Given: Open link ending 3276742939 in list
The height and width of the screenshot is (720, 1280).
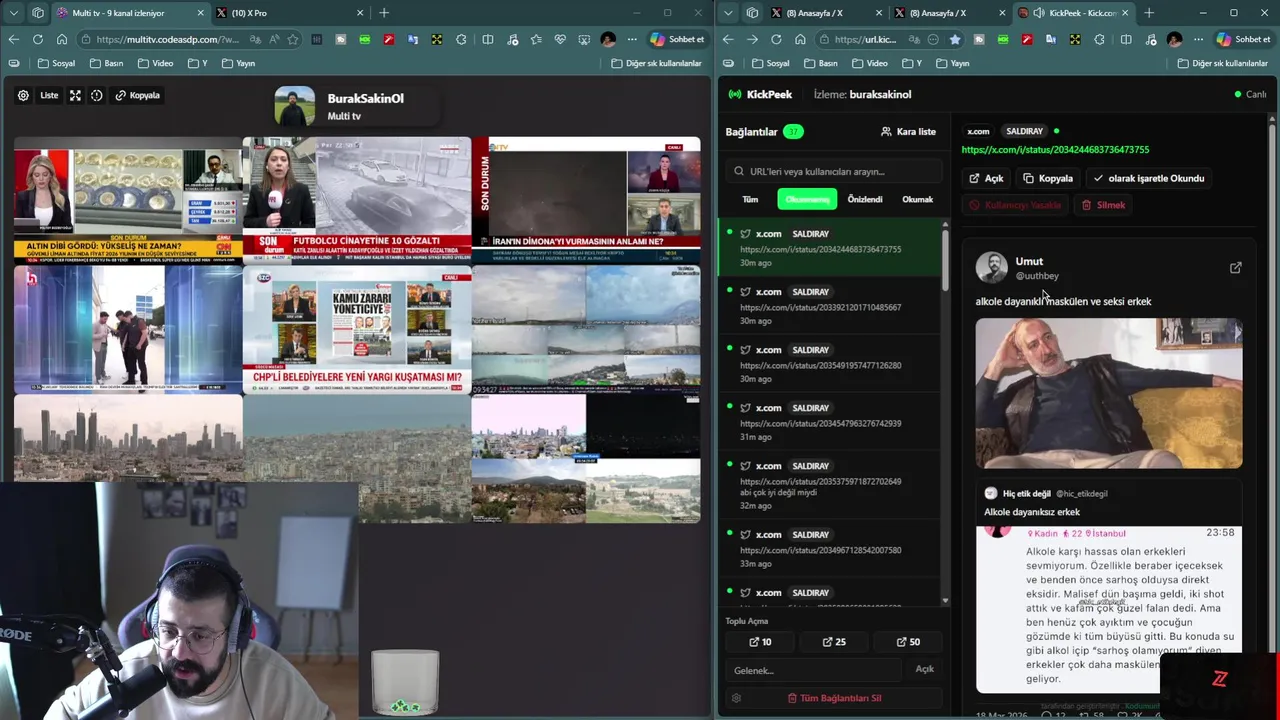Looking at the screenshot, I should [830, 421].
